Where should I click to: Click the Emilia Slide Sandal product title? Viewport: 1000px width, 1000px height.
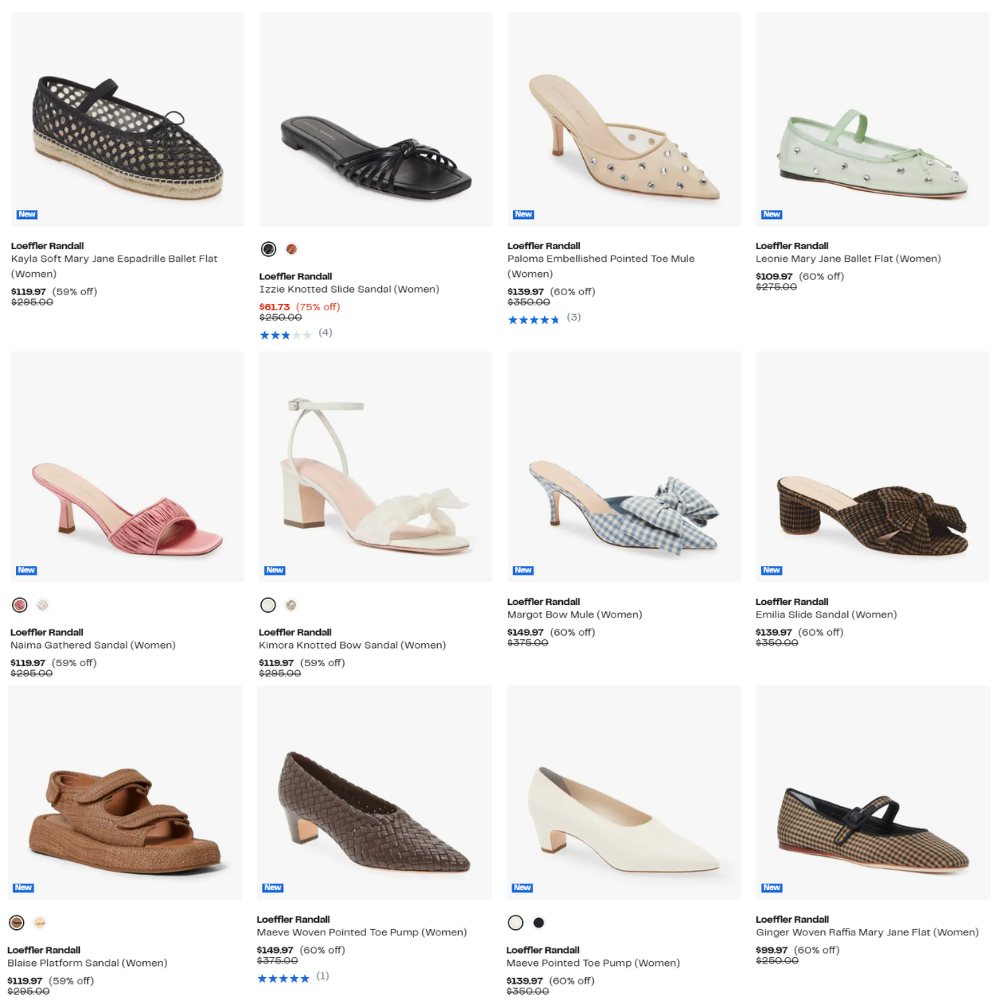pyautogui.click(x=826, y=615)
